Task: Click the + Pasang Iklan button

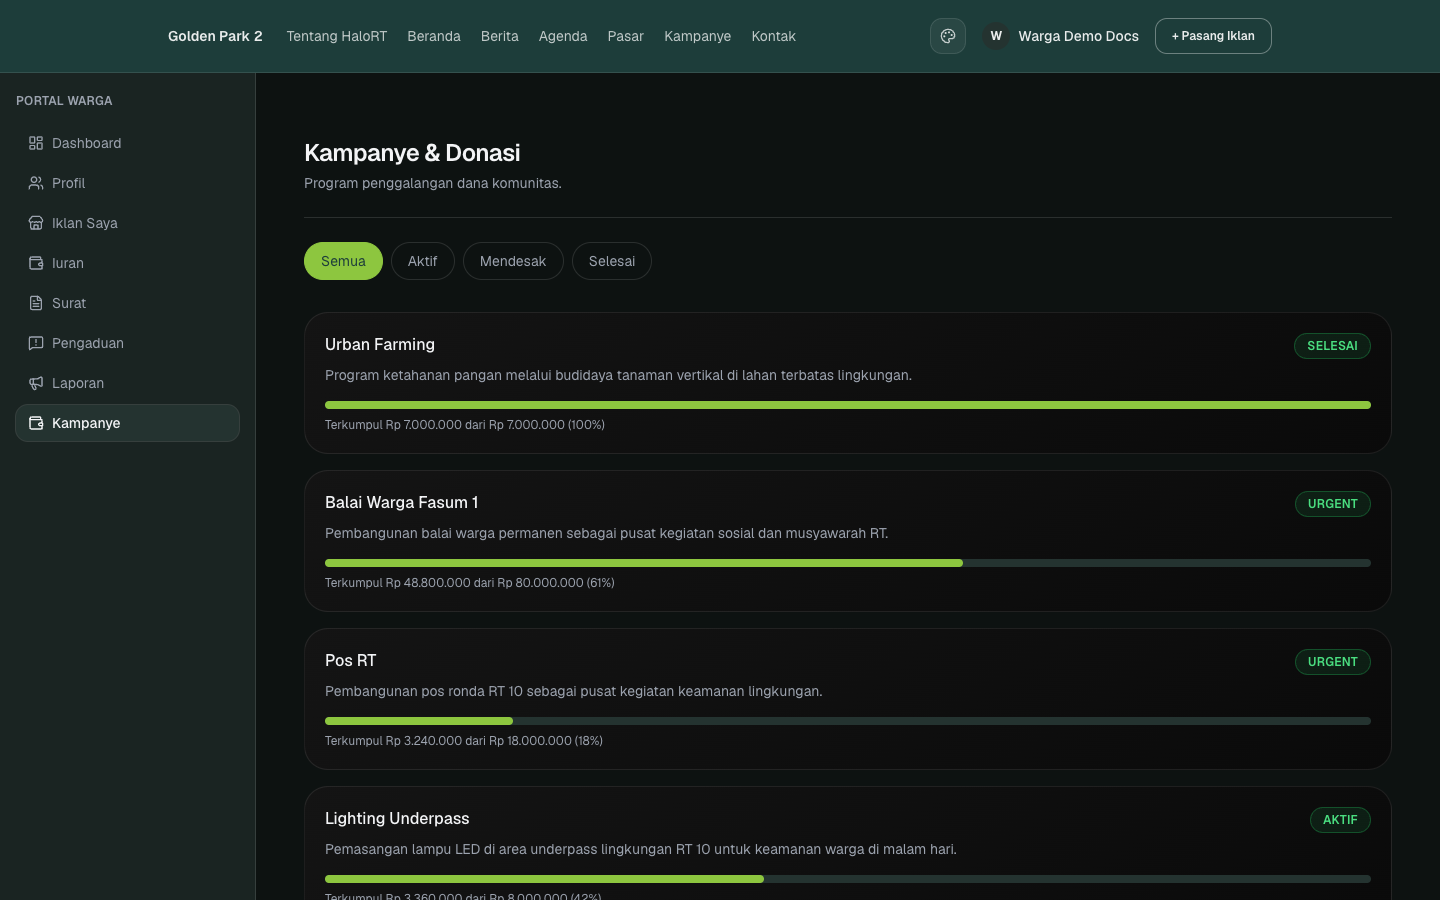Action: pyautogui.click(x=1213, y=36)
